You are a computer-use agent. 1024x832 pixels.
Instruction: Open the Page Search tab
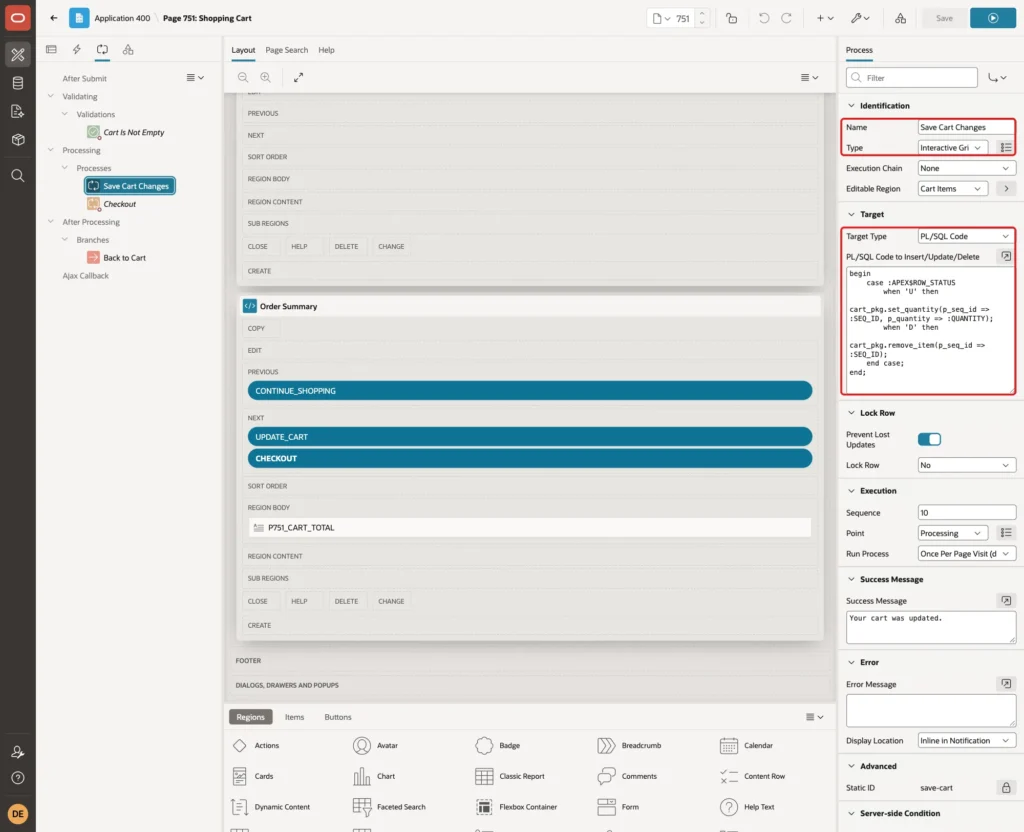coord(287,50)
